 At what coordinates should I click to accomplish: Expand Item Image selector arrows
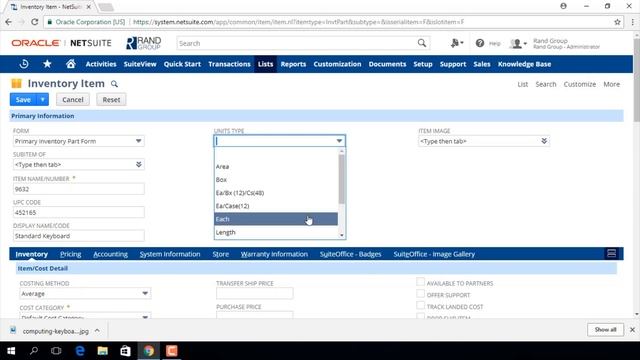pos(544,141)
